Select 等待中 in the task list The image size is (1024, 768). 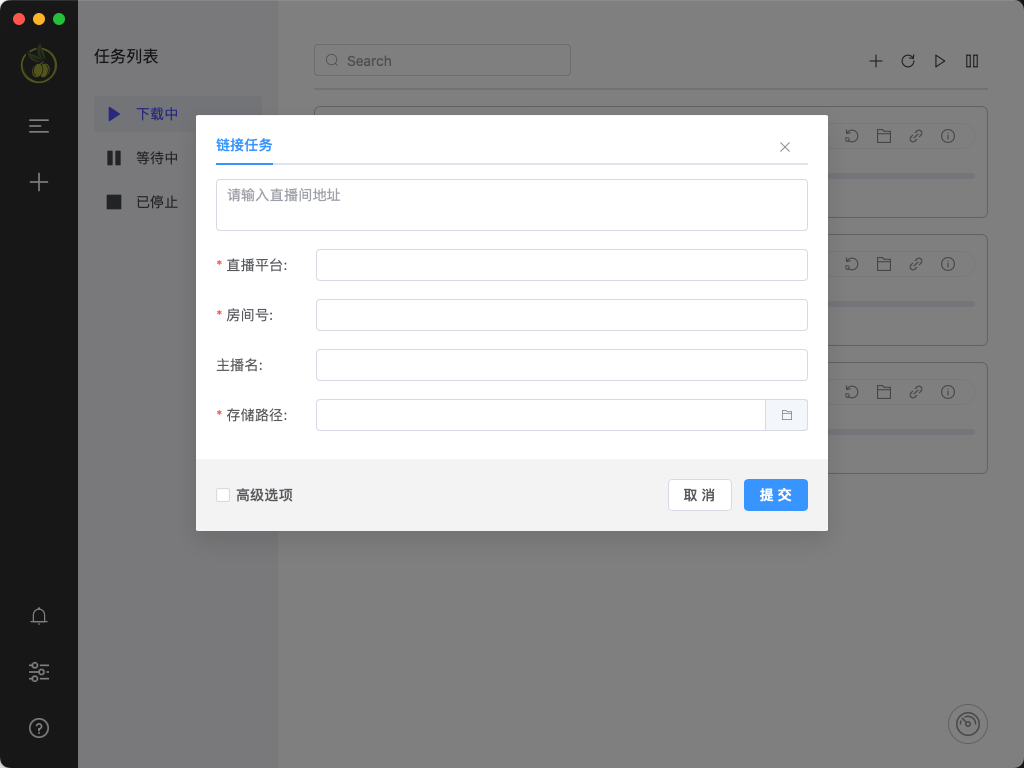pos(157,158)
